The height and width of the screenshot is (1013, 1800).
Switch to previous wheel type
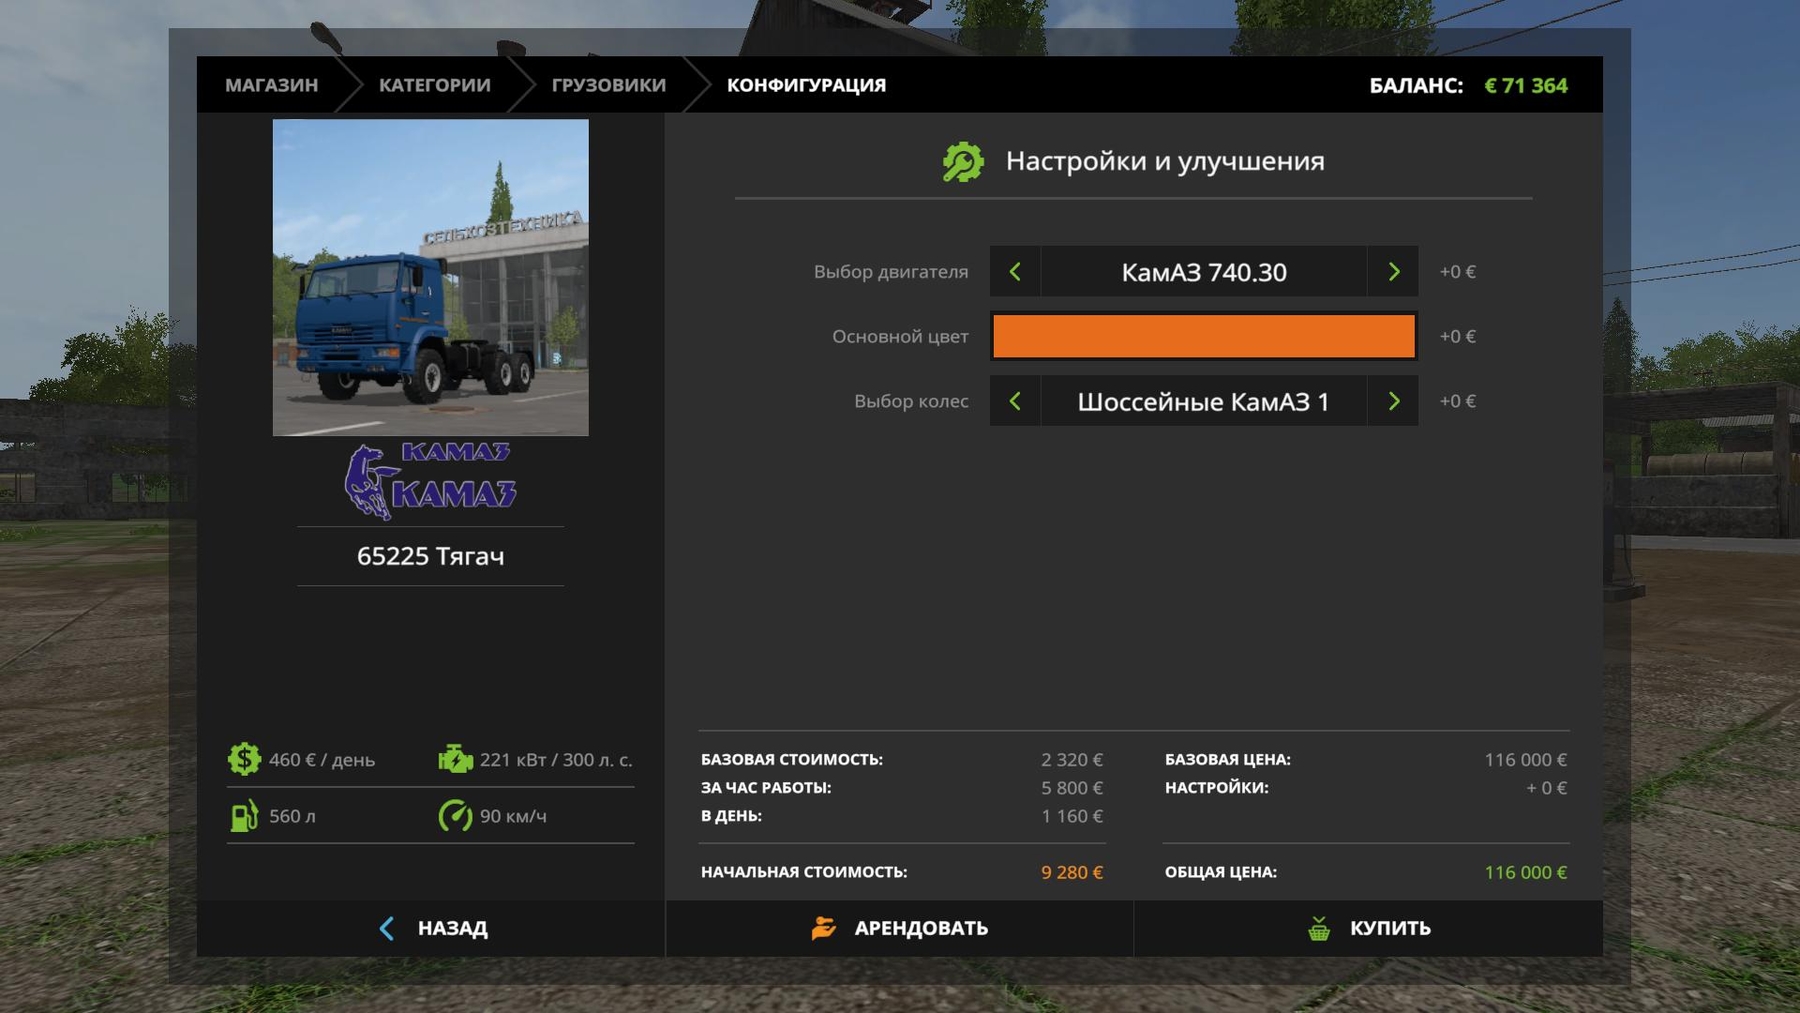[1015, 401]
